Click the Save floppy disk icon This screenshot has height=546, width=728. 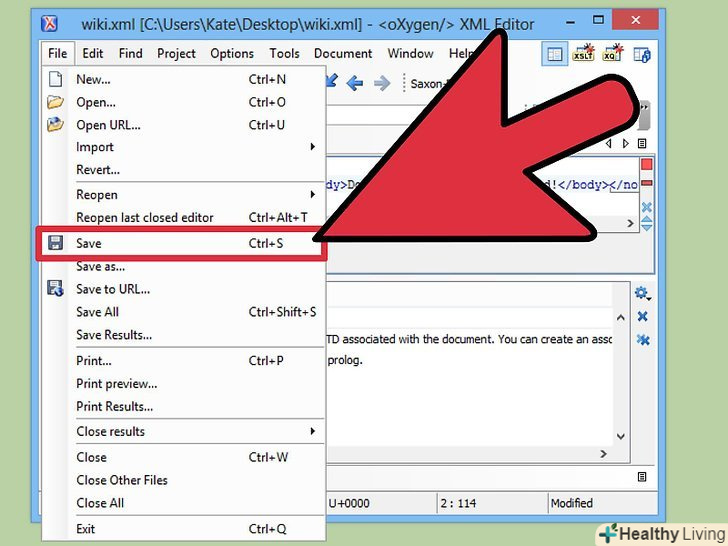tap(55, 243)
